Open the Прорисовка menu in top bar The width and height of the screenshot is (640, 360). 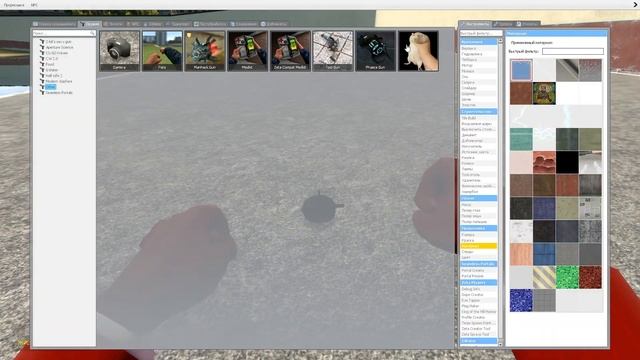point(14,5)
